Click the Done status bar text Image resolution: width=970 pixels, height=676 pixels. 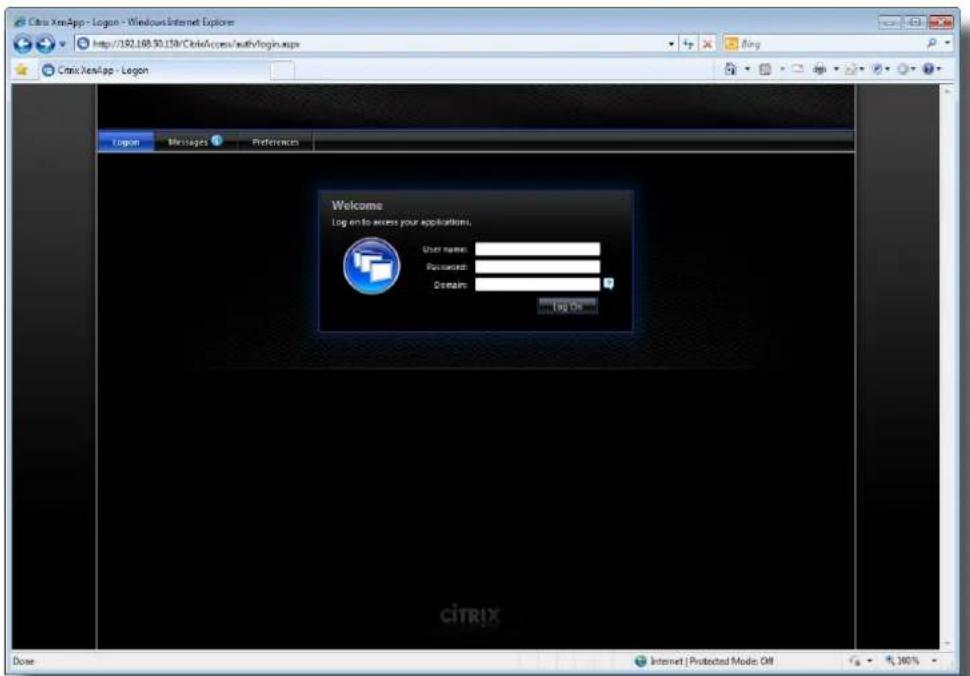(x=24, y=661)
